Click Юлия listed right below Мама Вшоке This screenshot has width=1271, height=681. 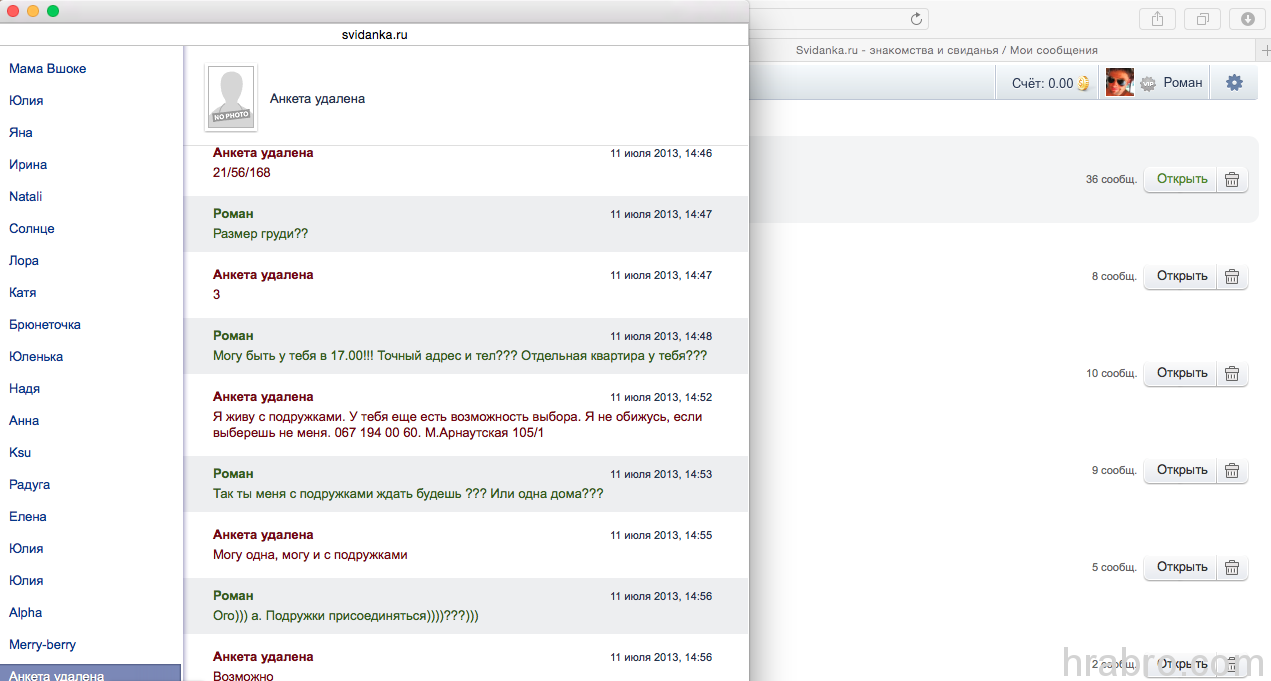click(26, 101)
